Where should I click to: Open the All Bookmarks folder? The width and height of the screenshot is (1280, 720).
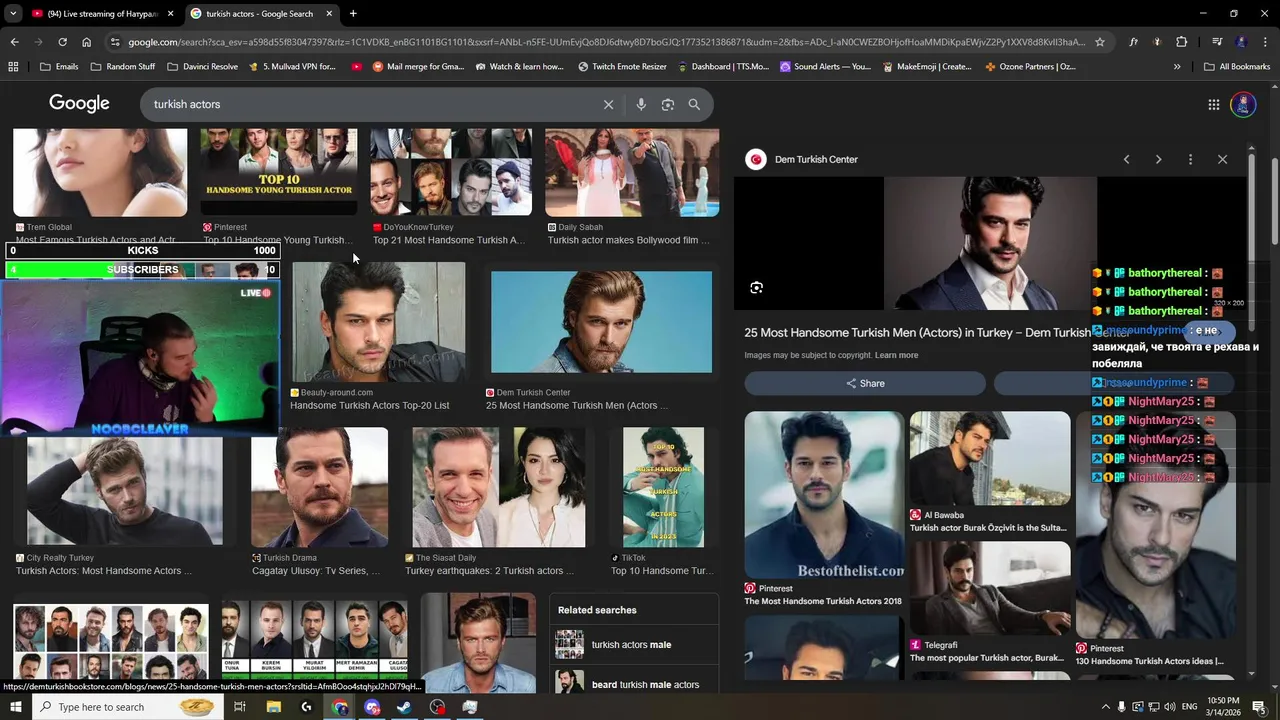(x=1237, y=67)
